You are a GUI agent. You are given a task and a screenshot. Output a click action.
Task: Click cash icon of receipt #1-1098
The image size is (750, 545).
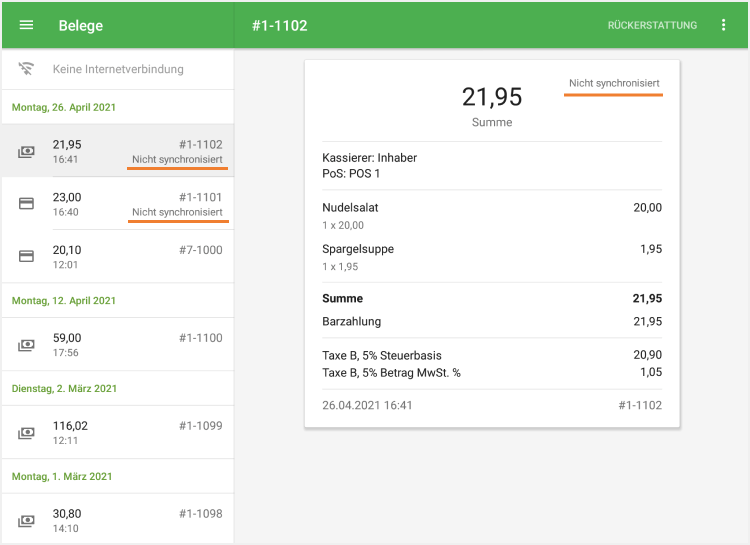(27, 521)
